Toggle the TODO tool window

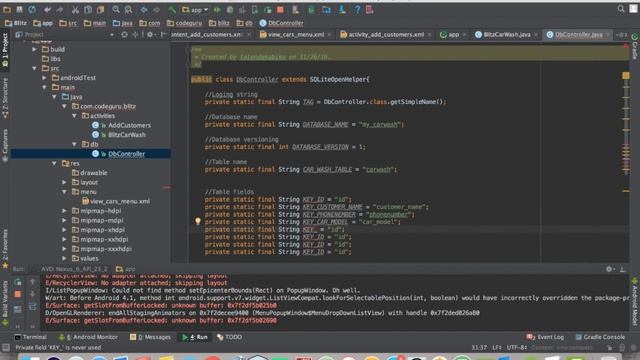(x=229, y=337)
